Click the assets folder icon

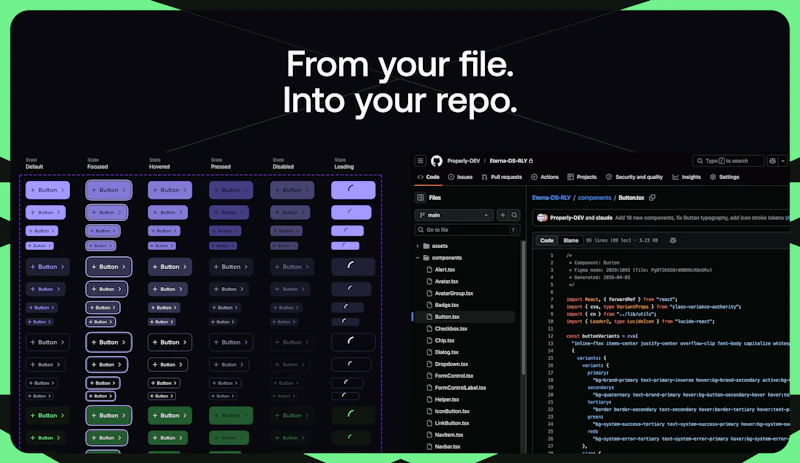427,246
